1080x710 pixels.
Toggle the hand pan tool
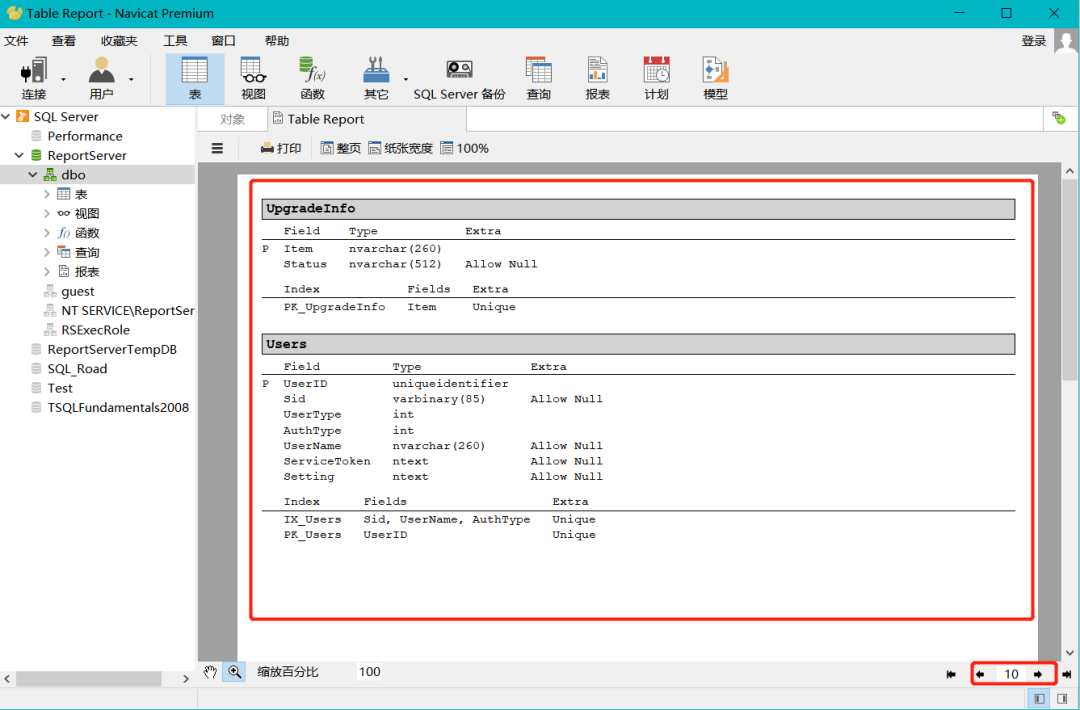pos(210,672)
